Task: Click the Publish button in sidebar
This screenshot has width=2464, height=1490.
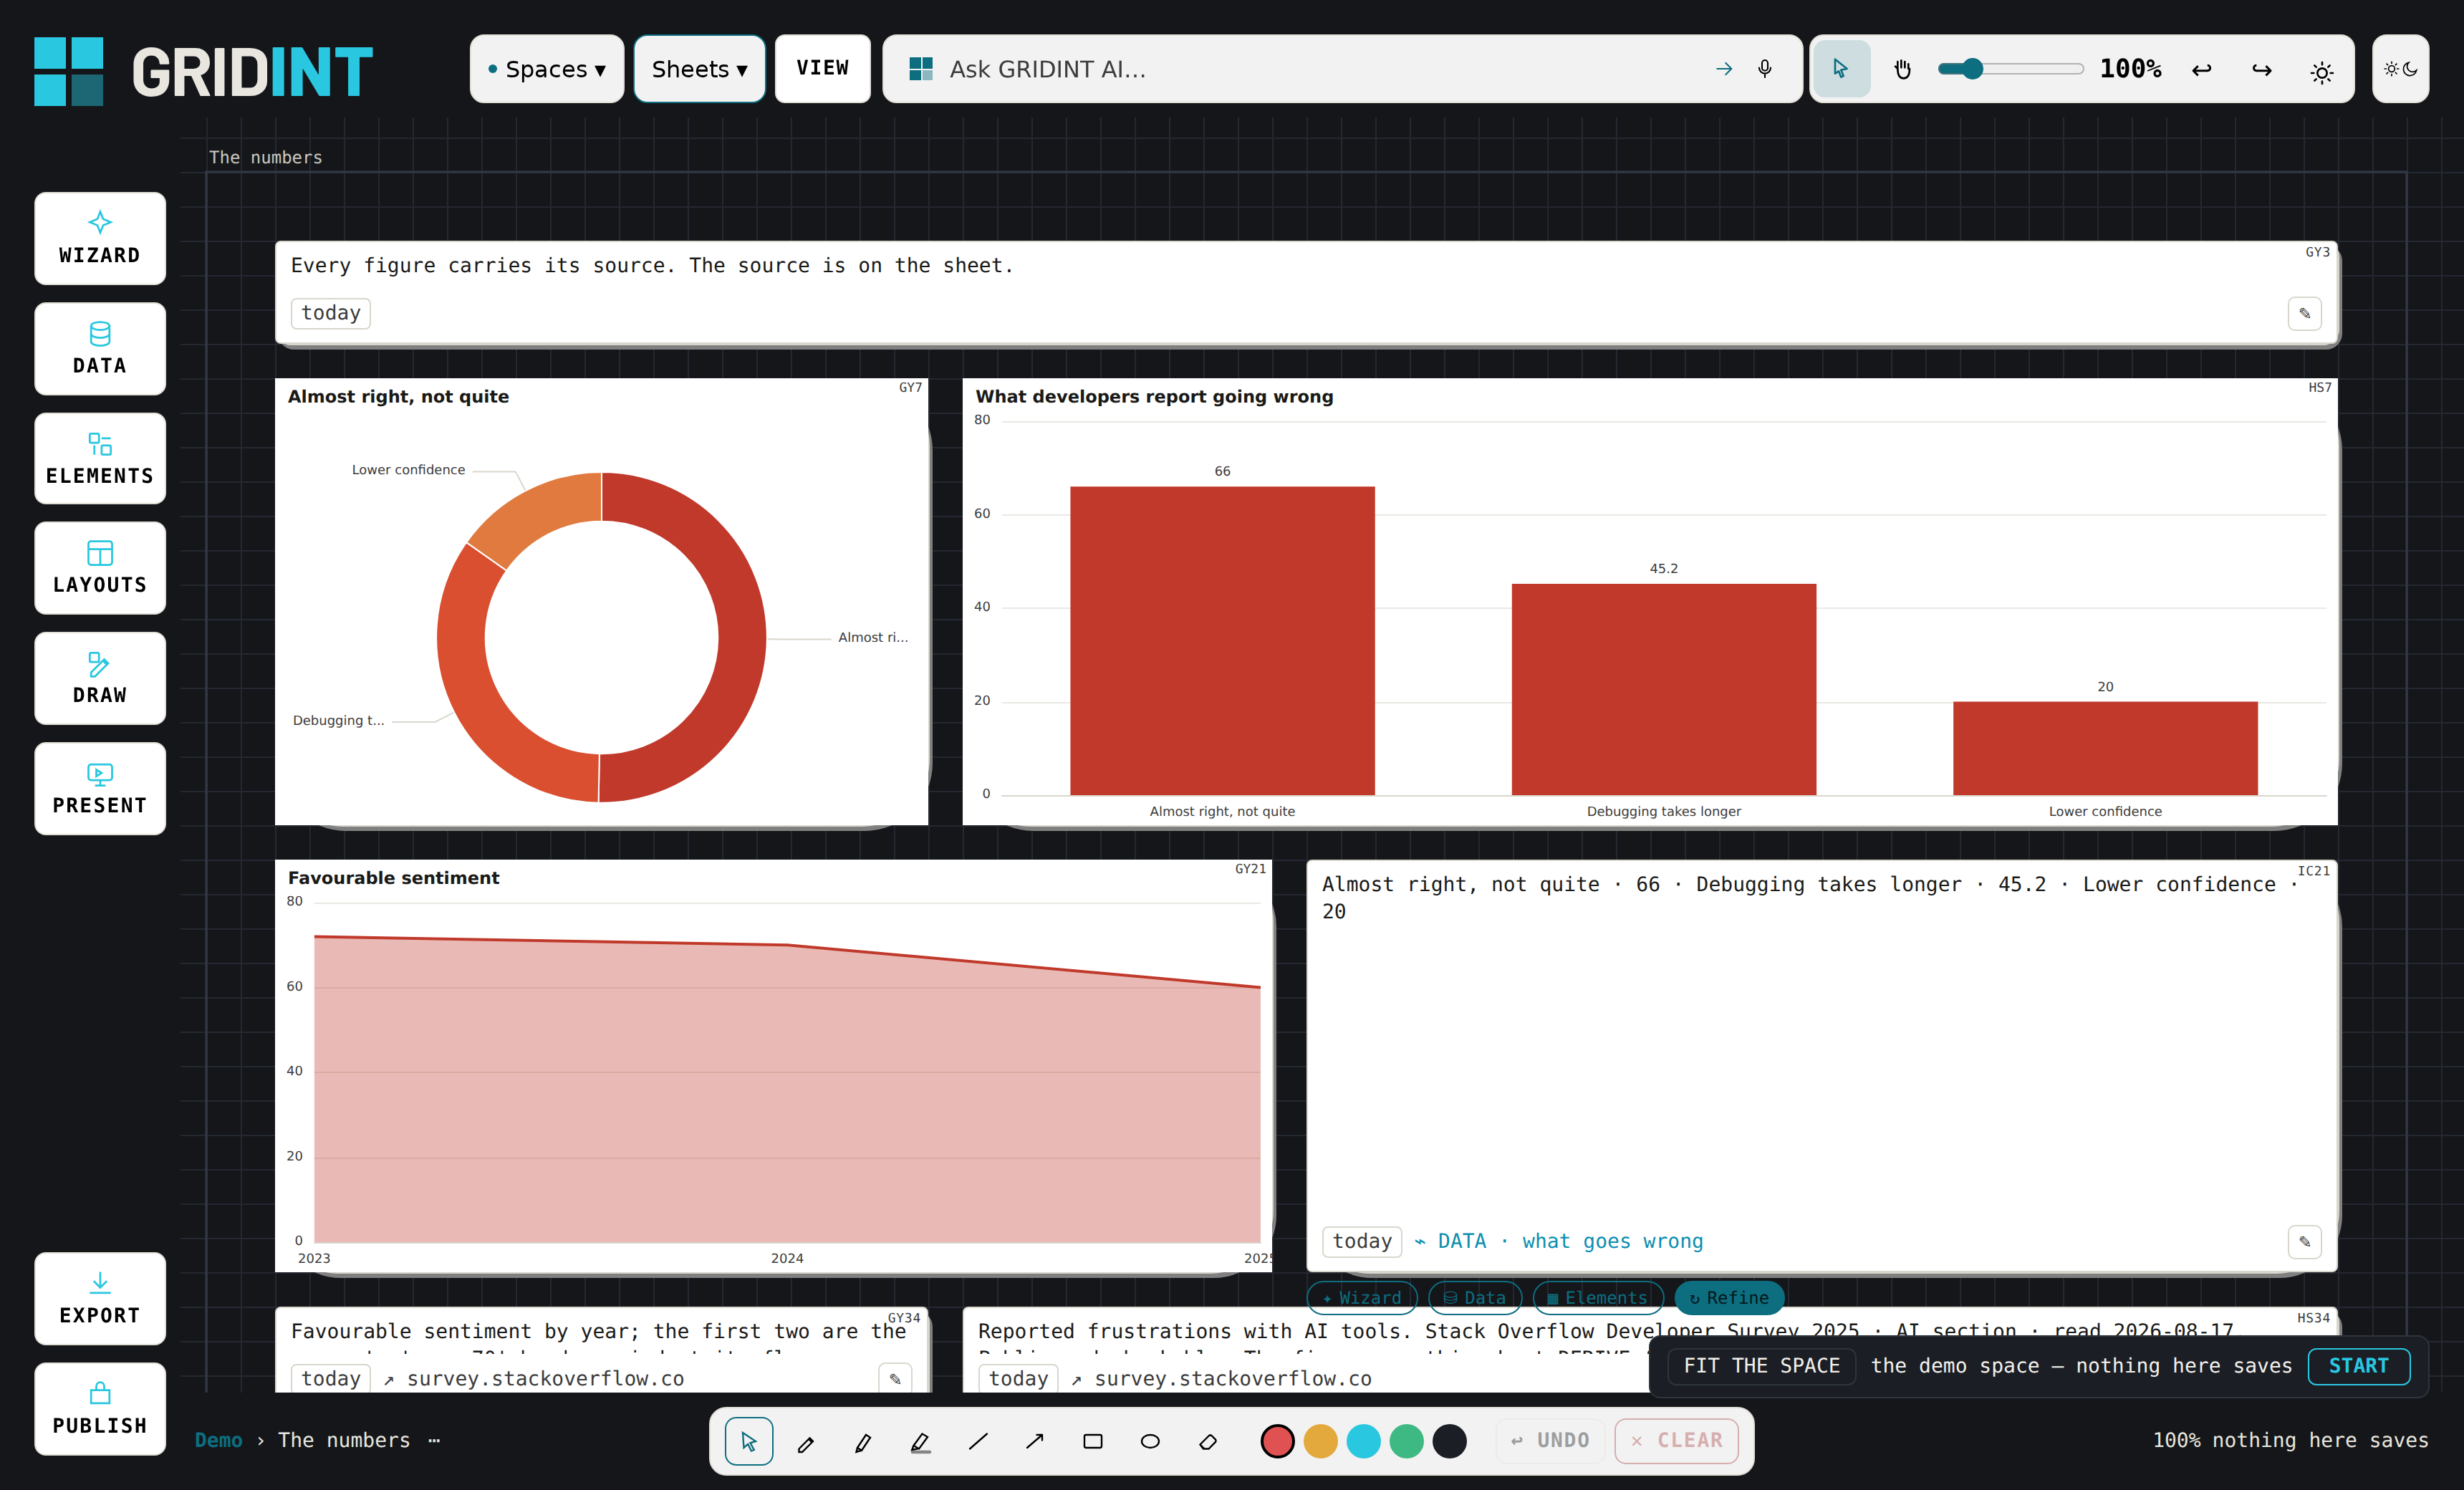Action: 100,1408
